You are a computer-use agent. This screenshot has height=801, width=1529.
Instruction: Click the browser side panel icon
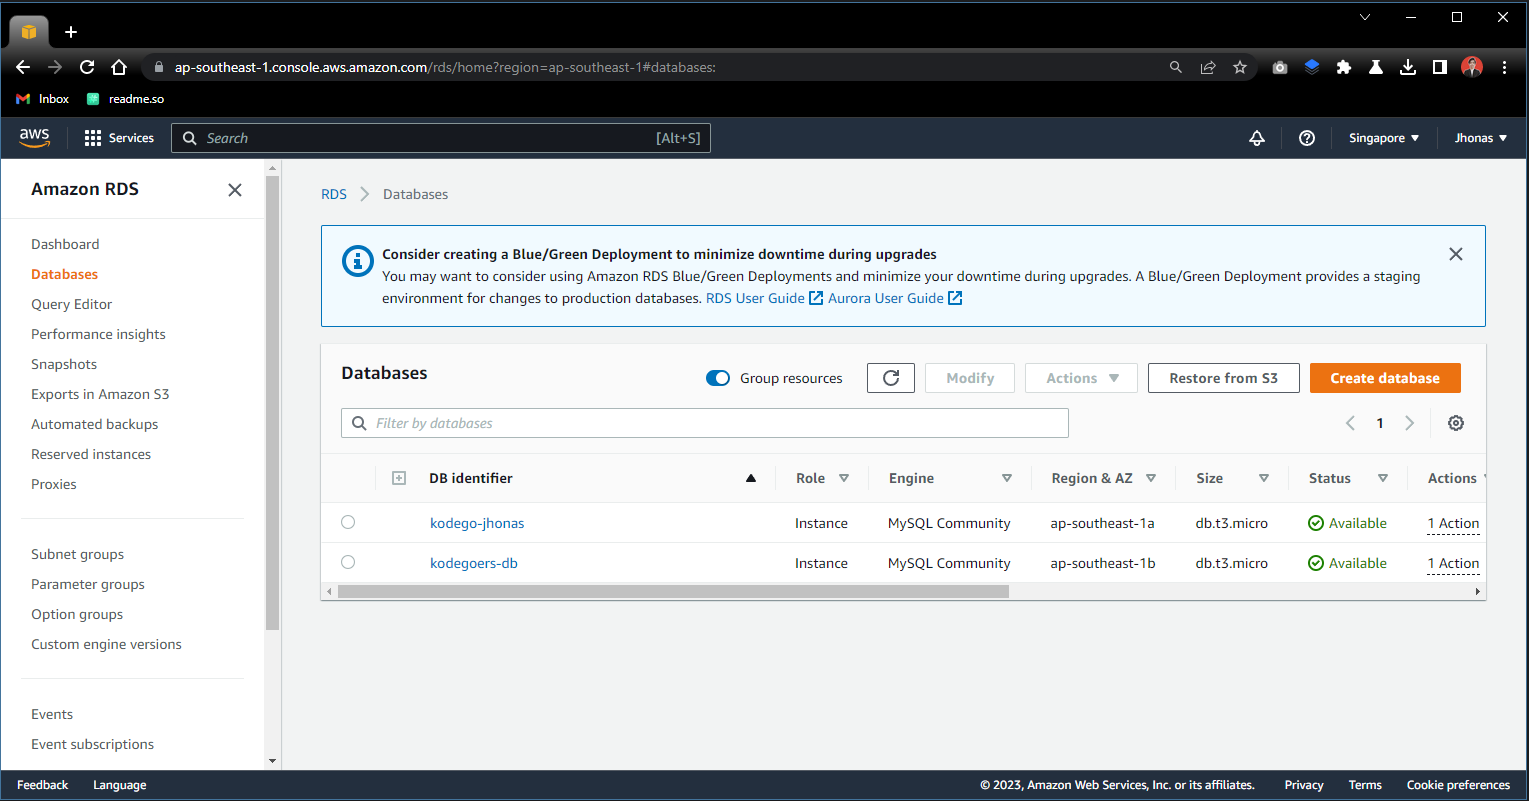click(x=1440, y=67)
